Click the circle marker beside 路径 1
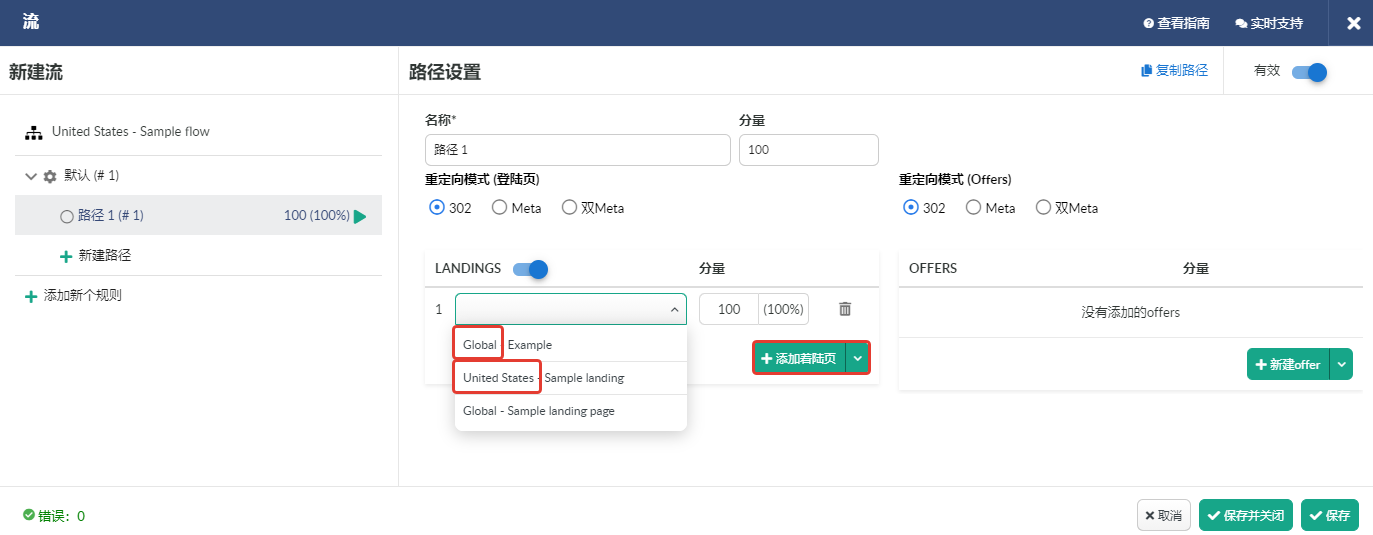This screenshot has height=535, width=1373. coord(67,216)
